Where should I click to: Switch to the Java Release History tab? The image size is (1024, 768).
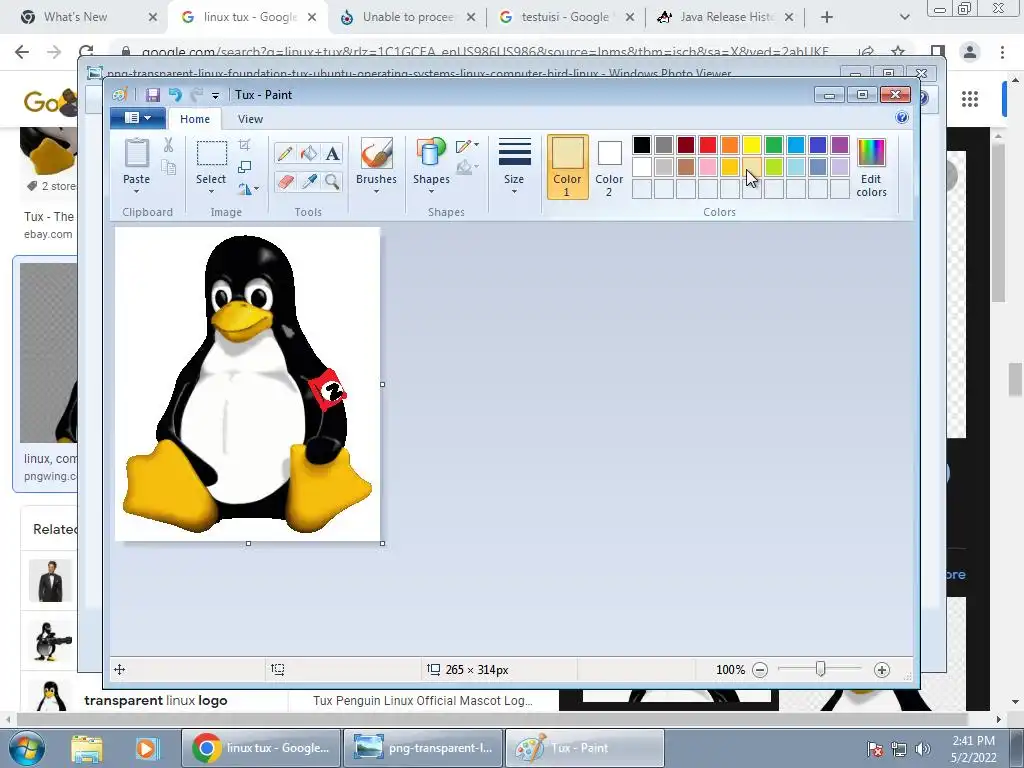click(725, 17)
